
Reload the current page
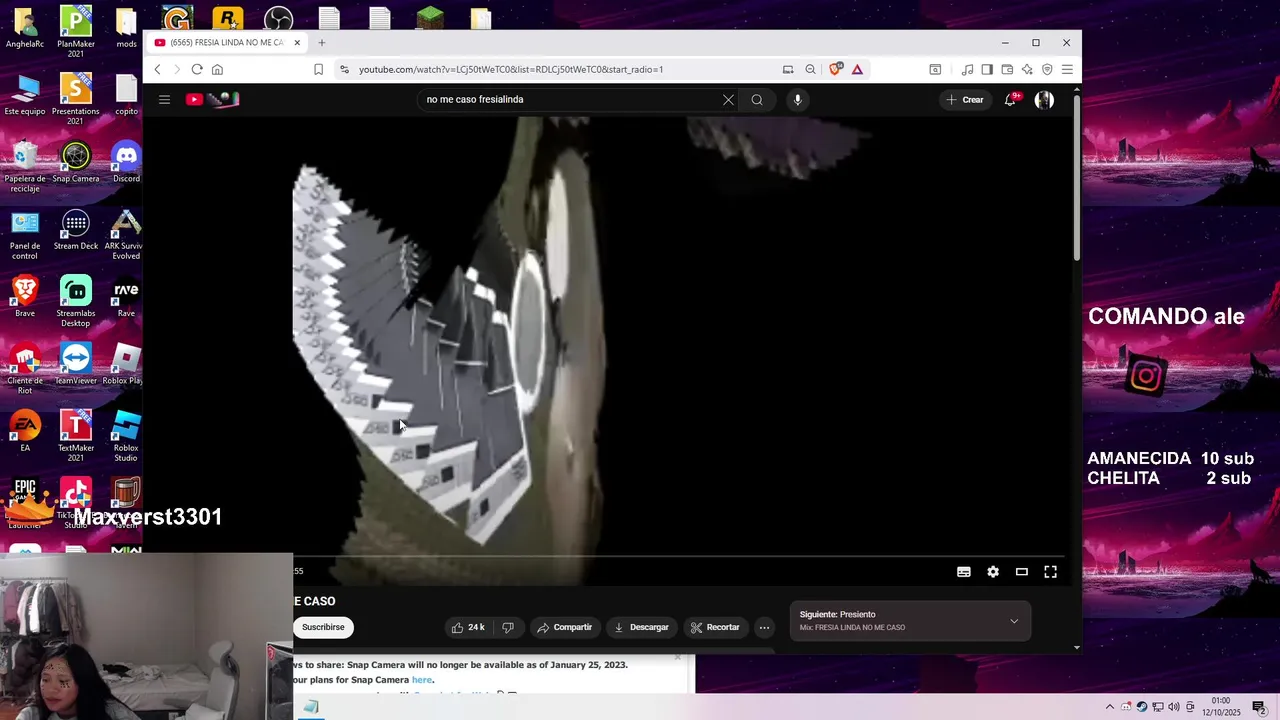[x=197, y=69]
